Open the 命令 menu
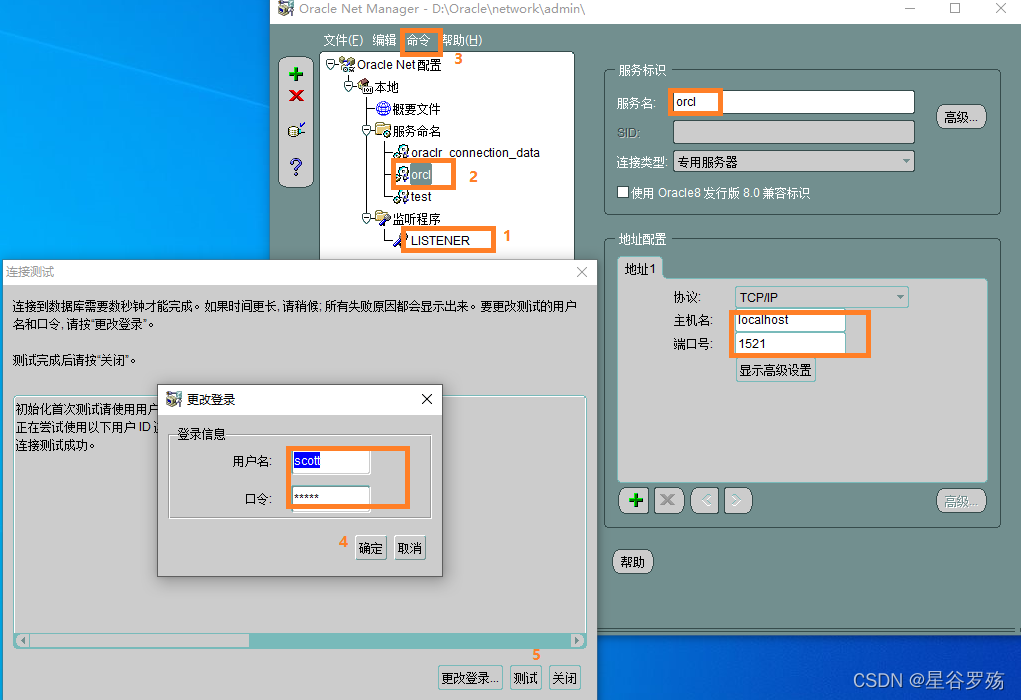This screenshot has width=1021, height=700. (x=418, y=40)
